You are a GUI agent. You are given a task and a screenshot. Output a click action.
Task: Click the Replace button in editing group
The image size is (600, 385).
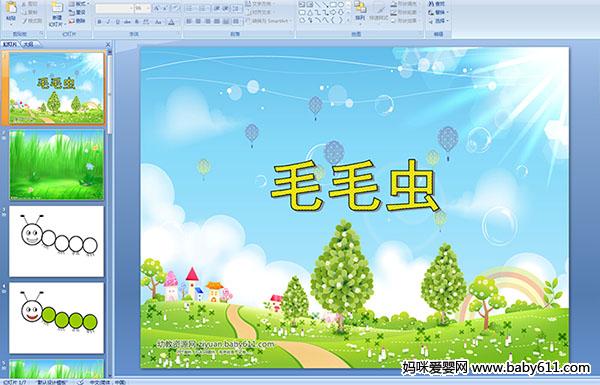click(437, 12)
